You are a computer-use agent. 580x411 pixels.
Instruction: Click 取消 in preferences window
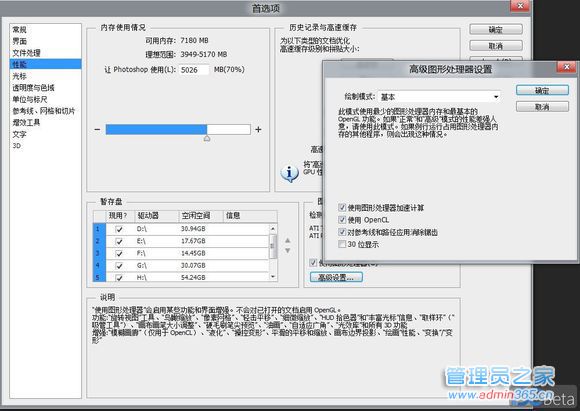(x=496, y=46)
